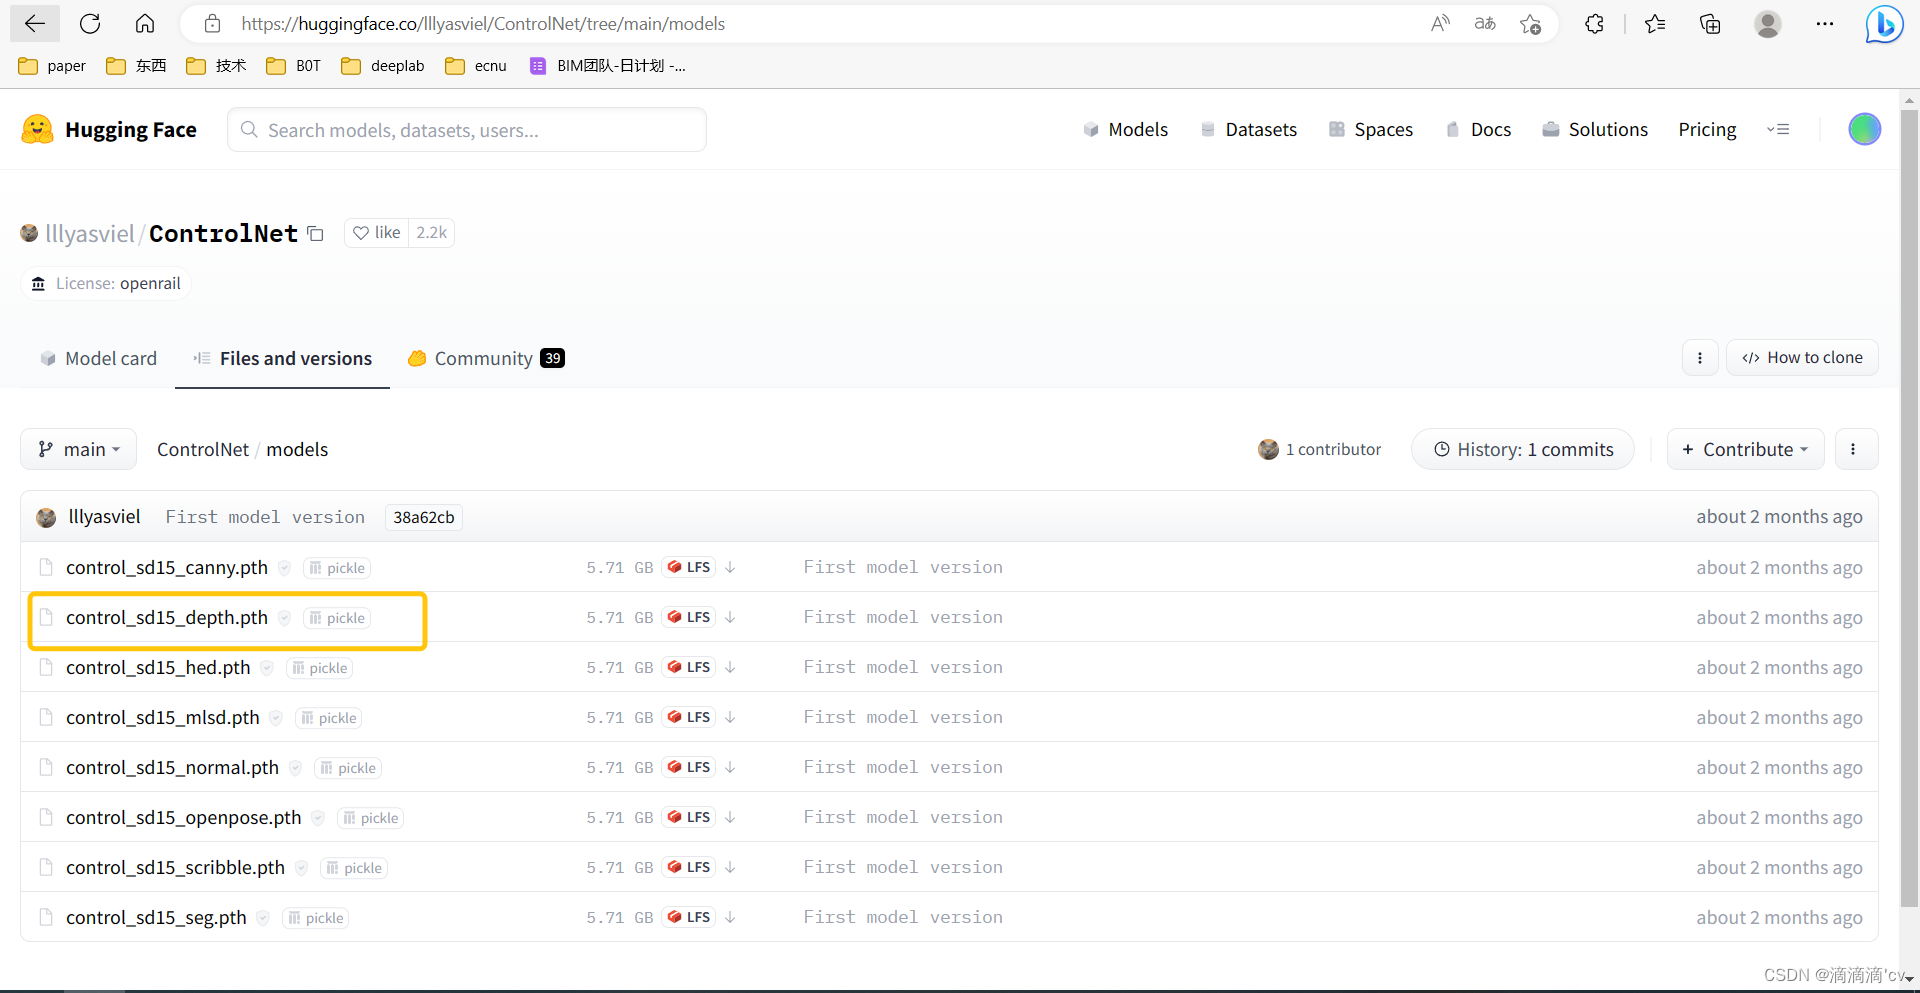Open the browser profile avatar
The height and width of the screenshot is (993, 1920).
coord(1768,24)
